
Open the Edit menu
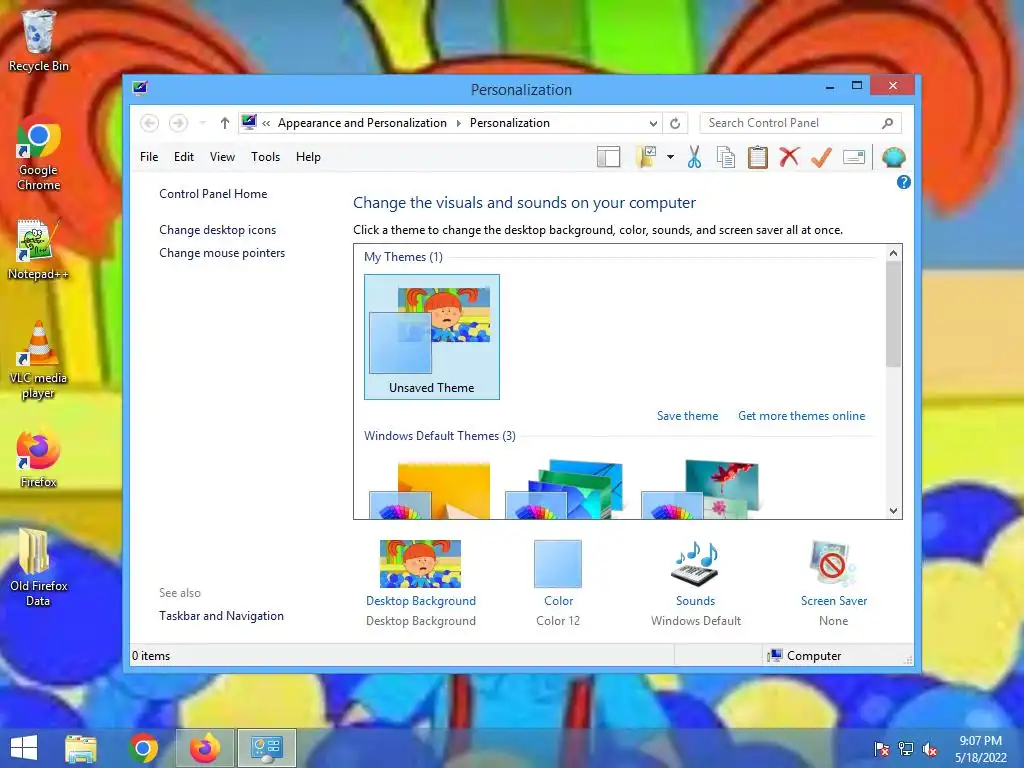184,157
